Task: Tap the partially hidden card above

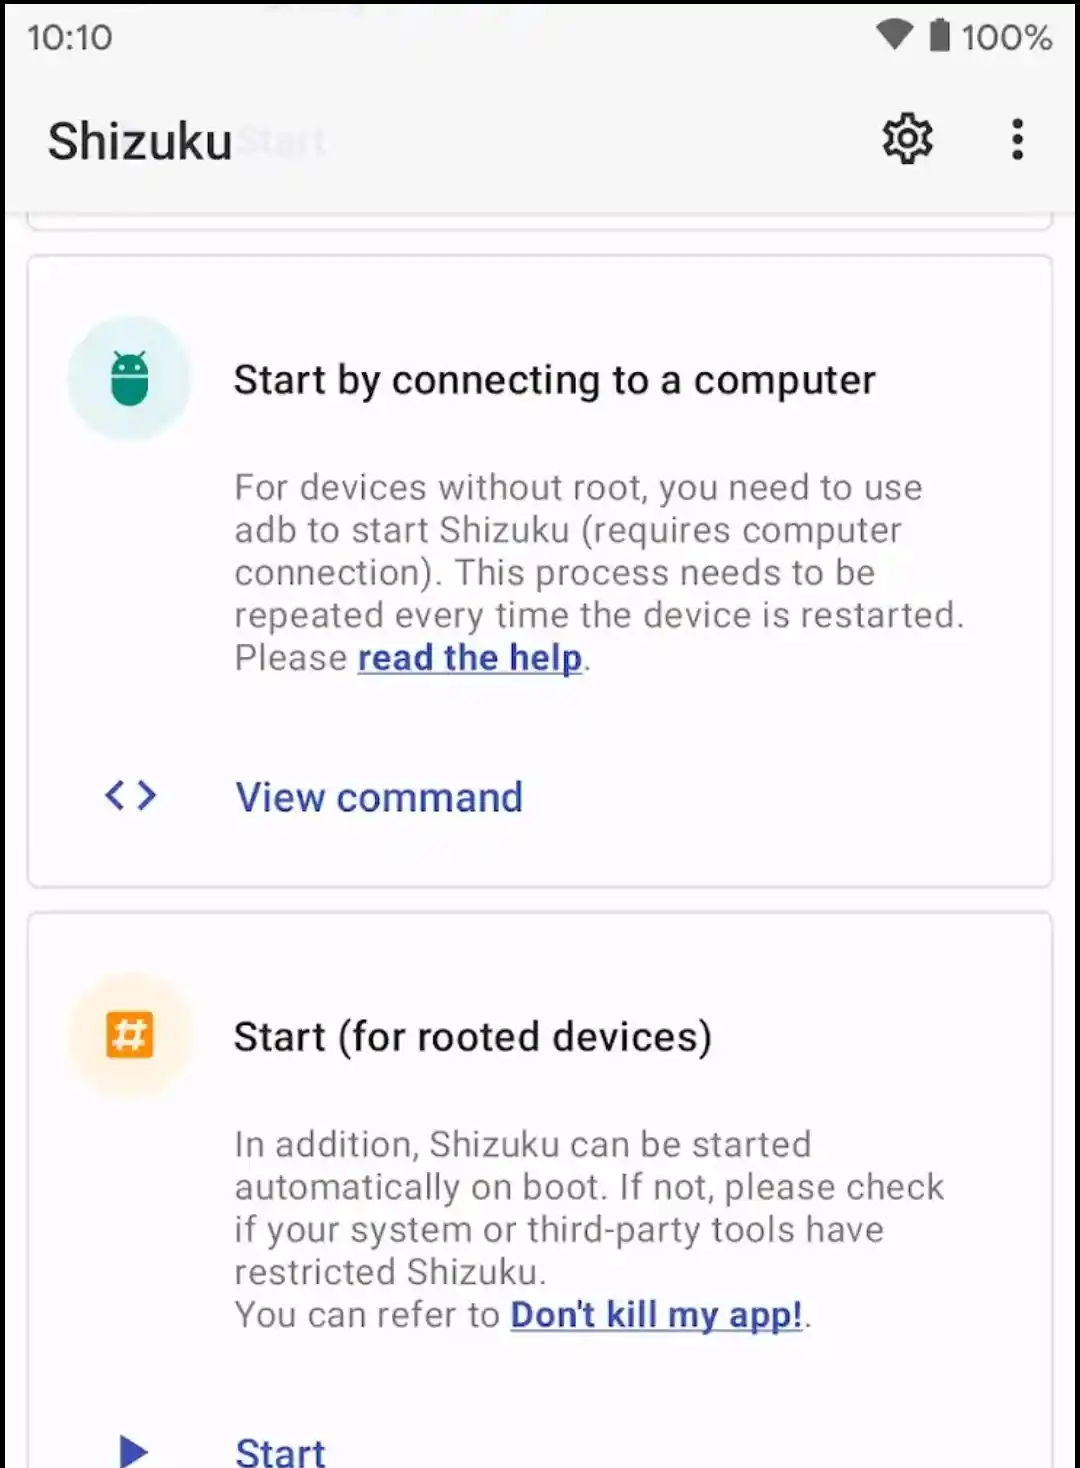Action: tap(540, 221)
